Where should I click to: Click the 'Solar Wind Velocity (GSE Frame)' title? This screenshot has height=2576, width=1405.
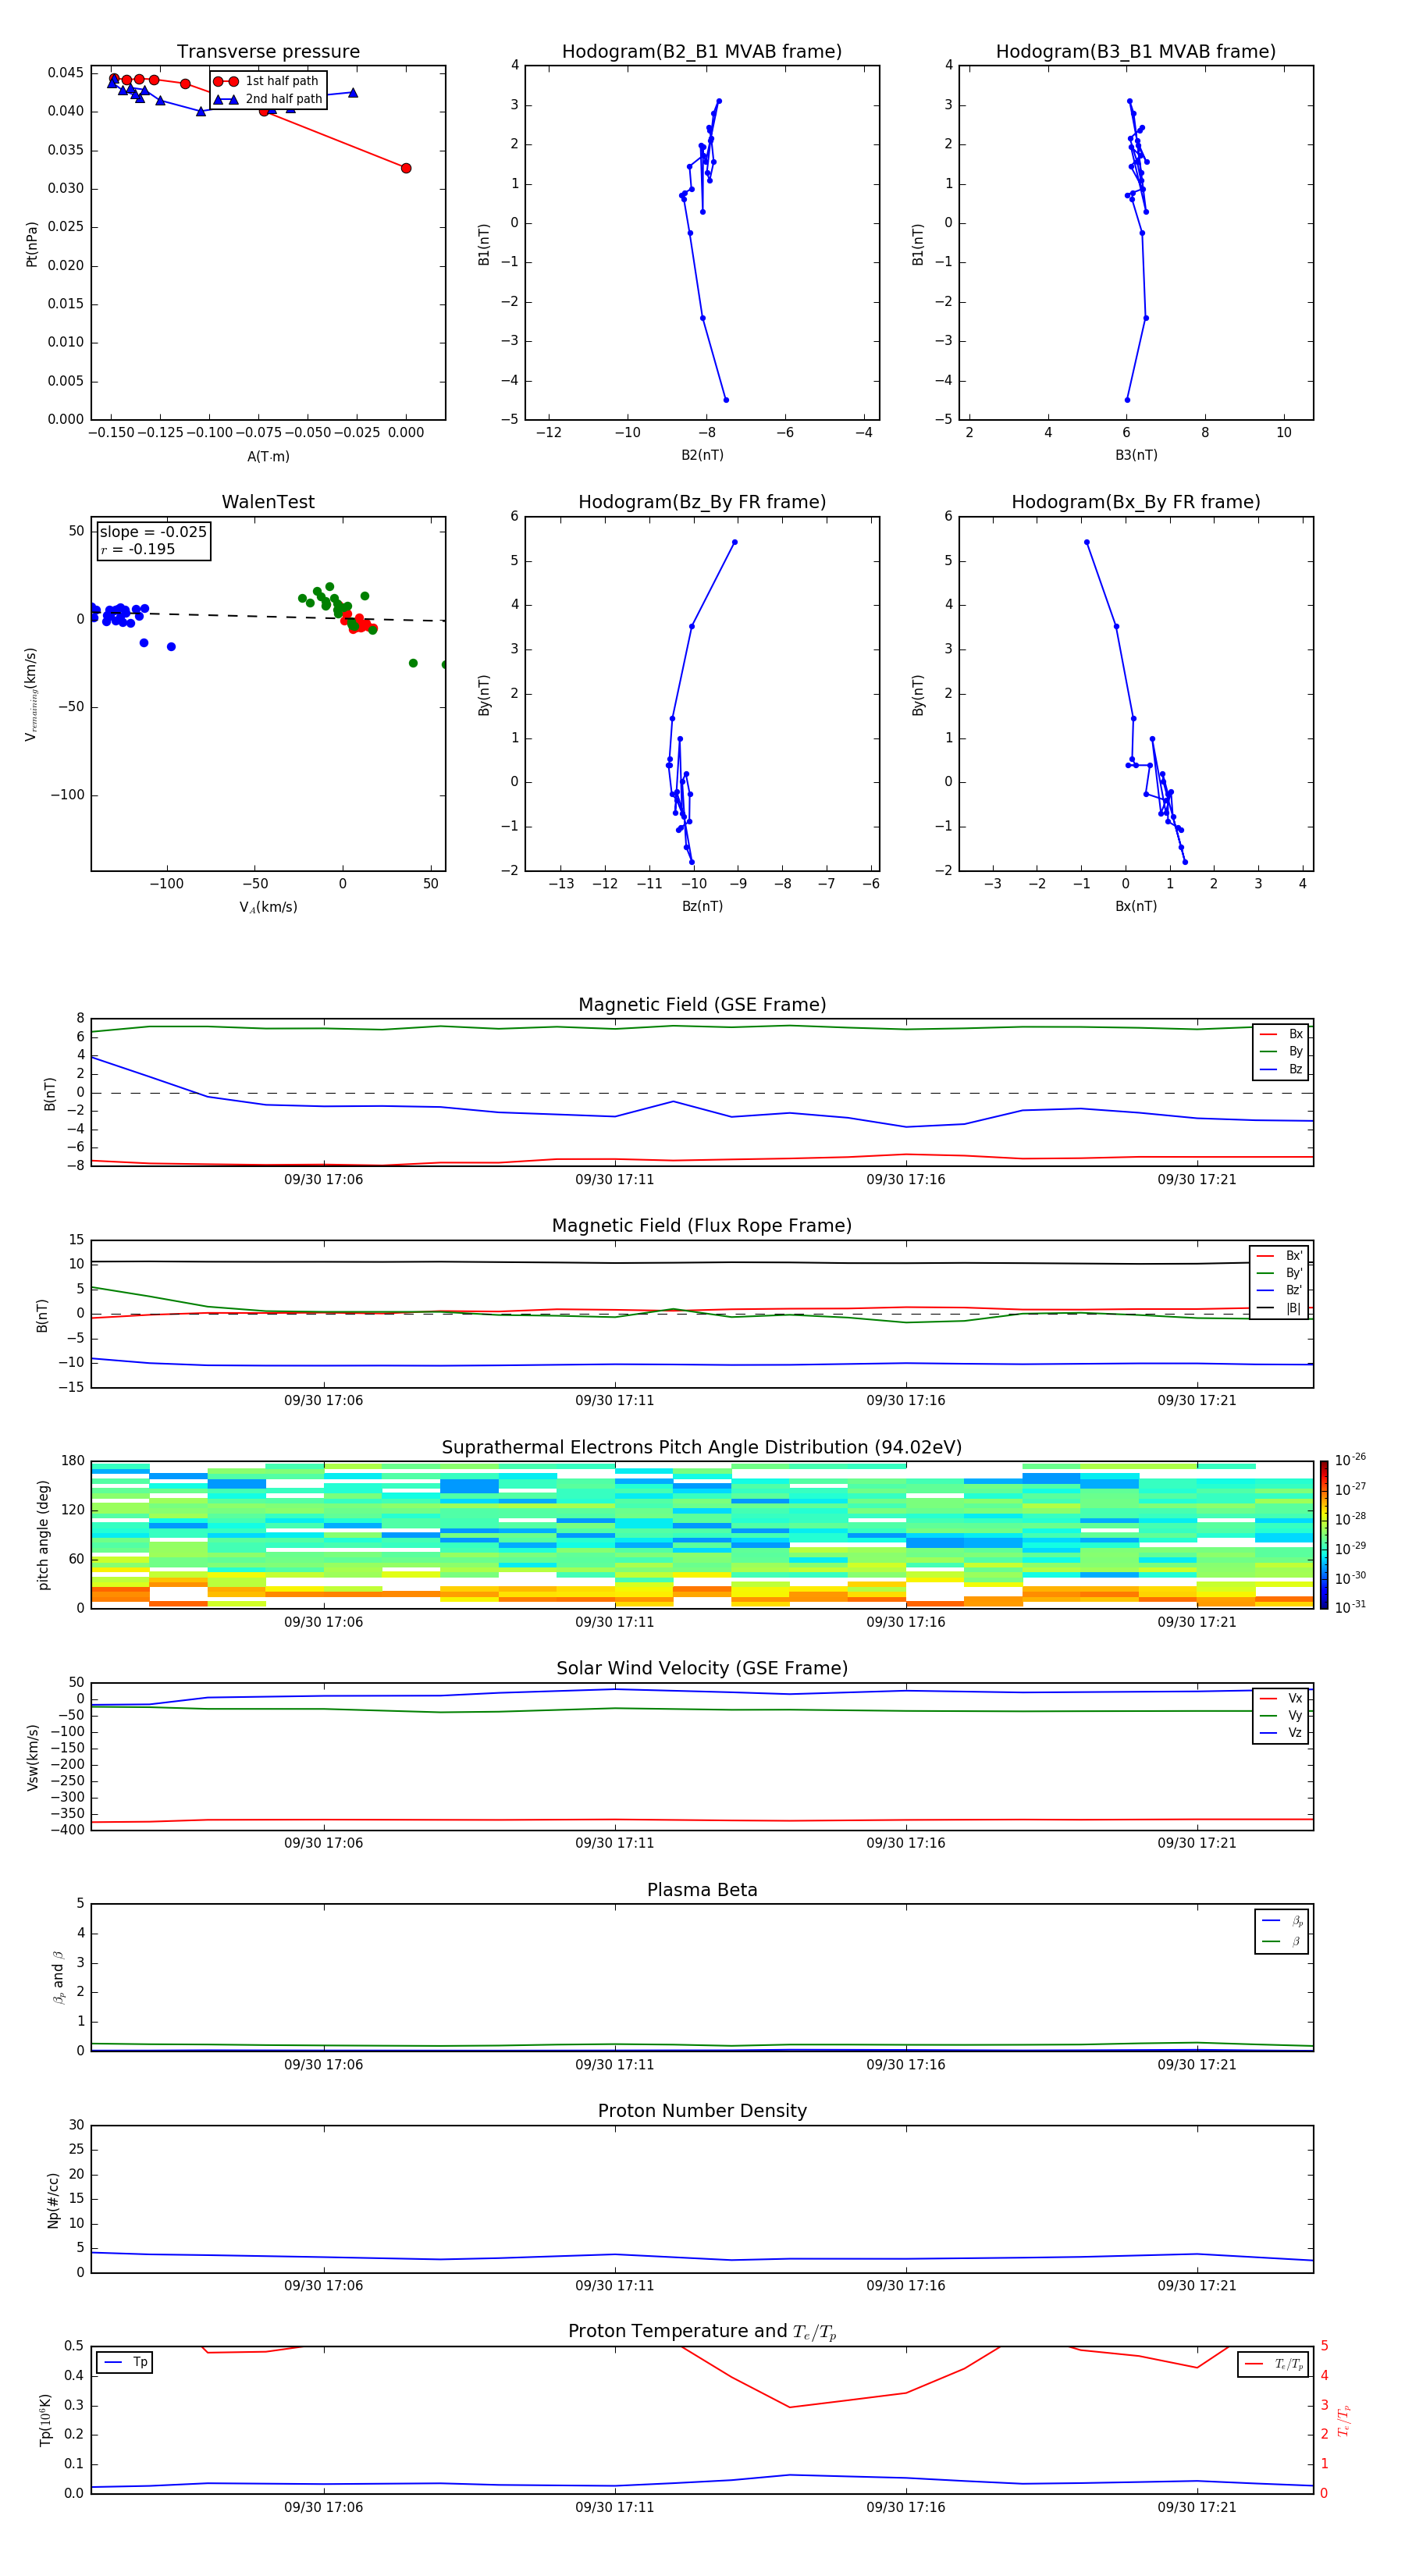pyautogui.click(x=702, y=1668)
